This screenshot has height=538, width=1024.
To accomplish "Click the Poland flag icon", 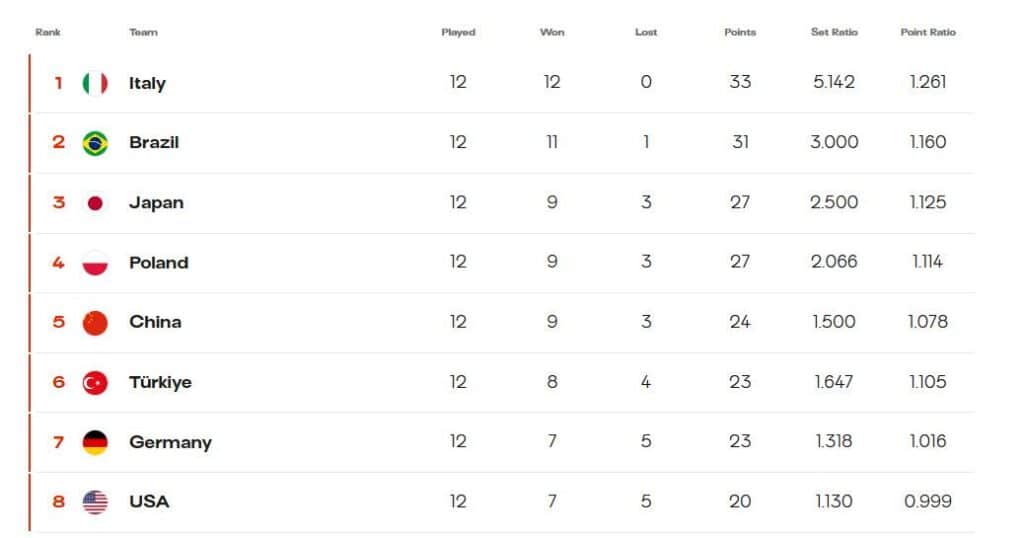I will coord(95,263).
